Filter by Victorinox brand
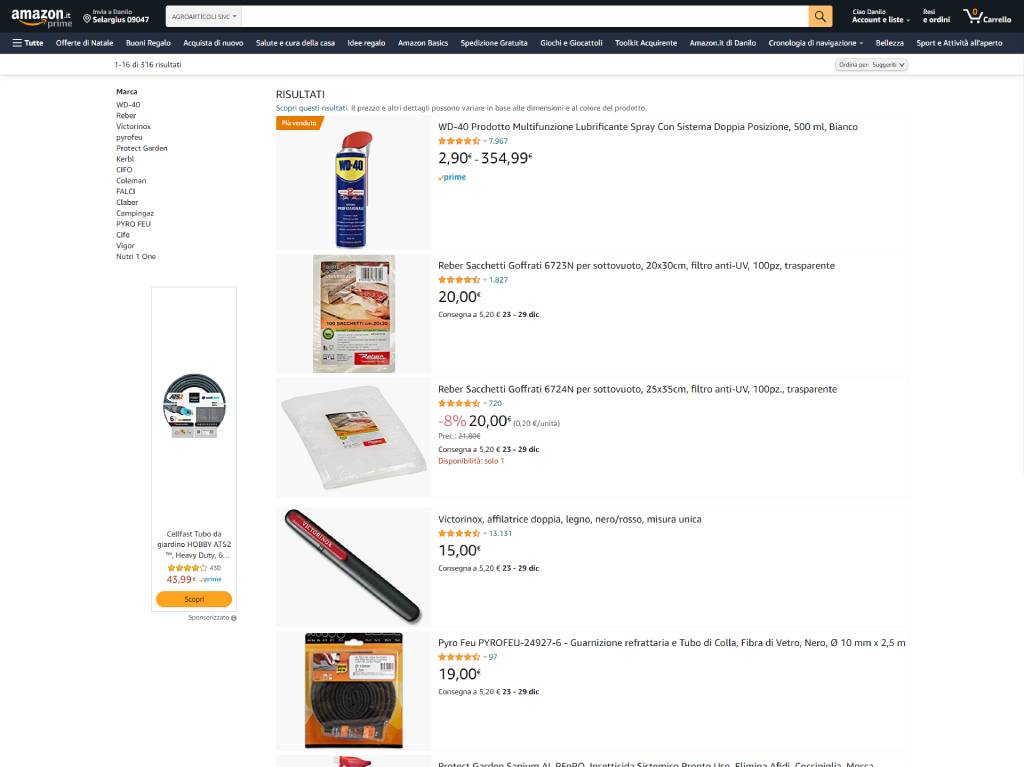Image resolution: width=1024 pixels, height=767 pixels. coord(133,126)
